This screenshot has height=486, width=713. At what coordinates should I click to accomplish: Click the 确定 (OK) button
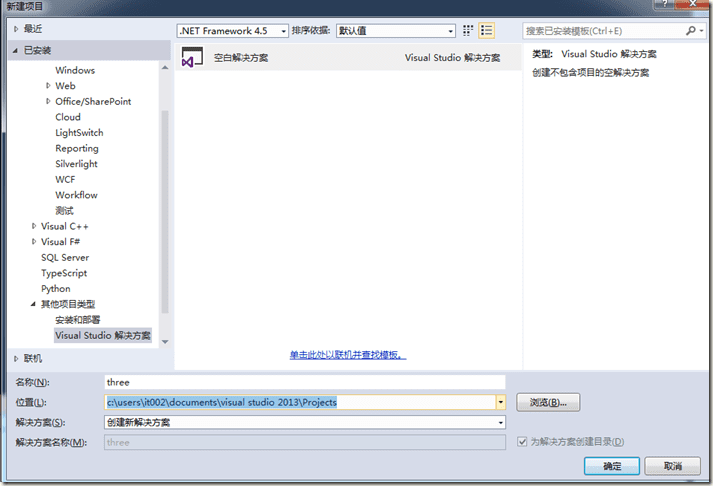click(612, 466)
